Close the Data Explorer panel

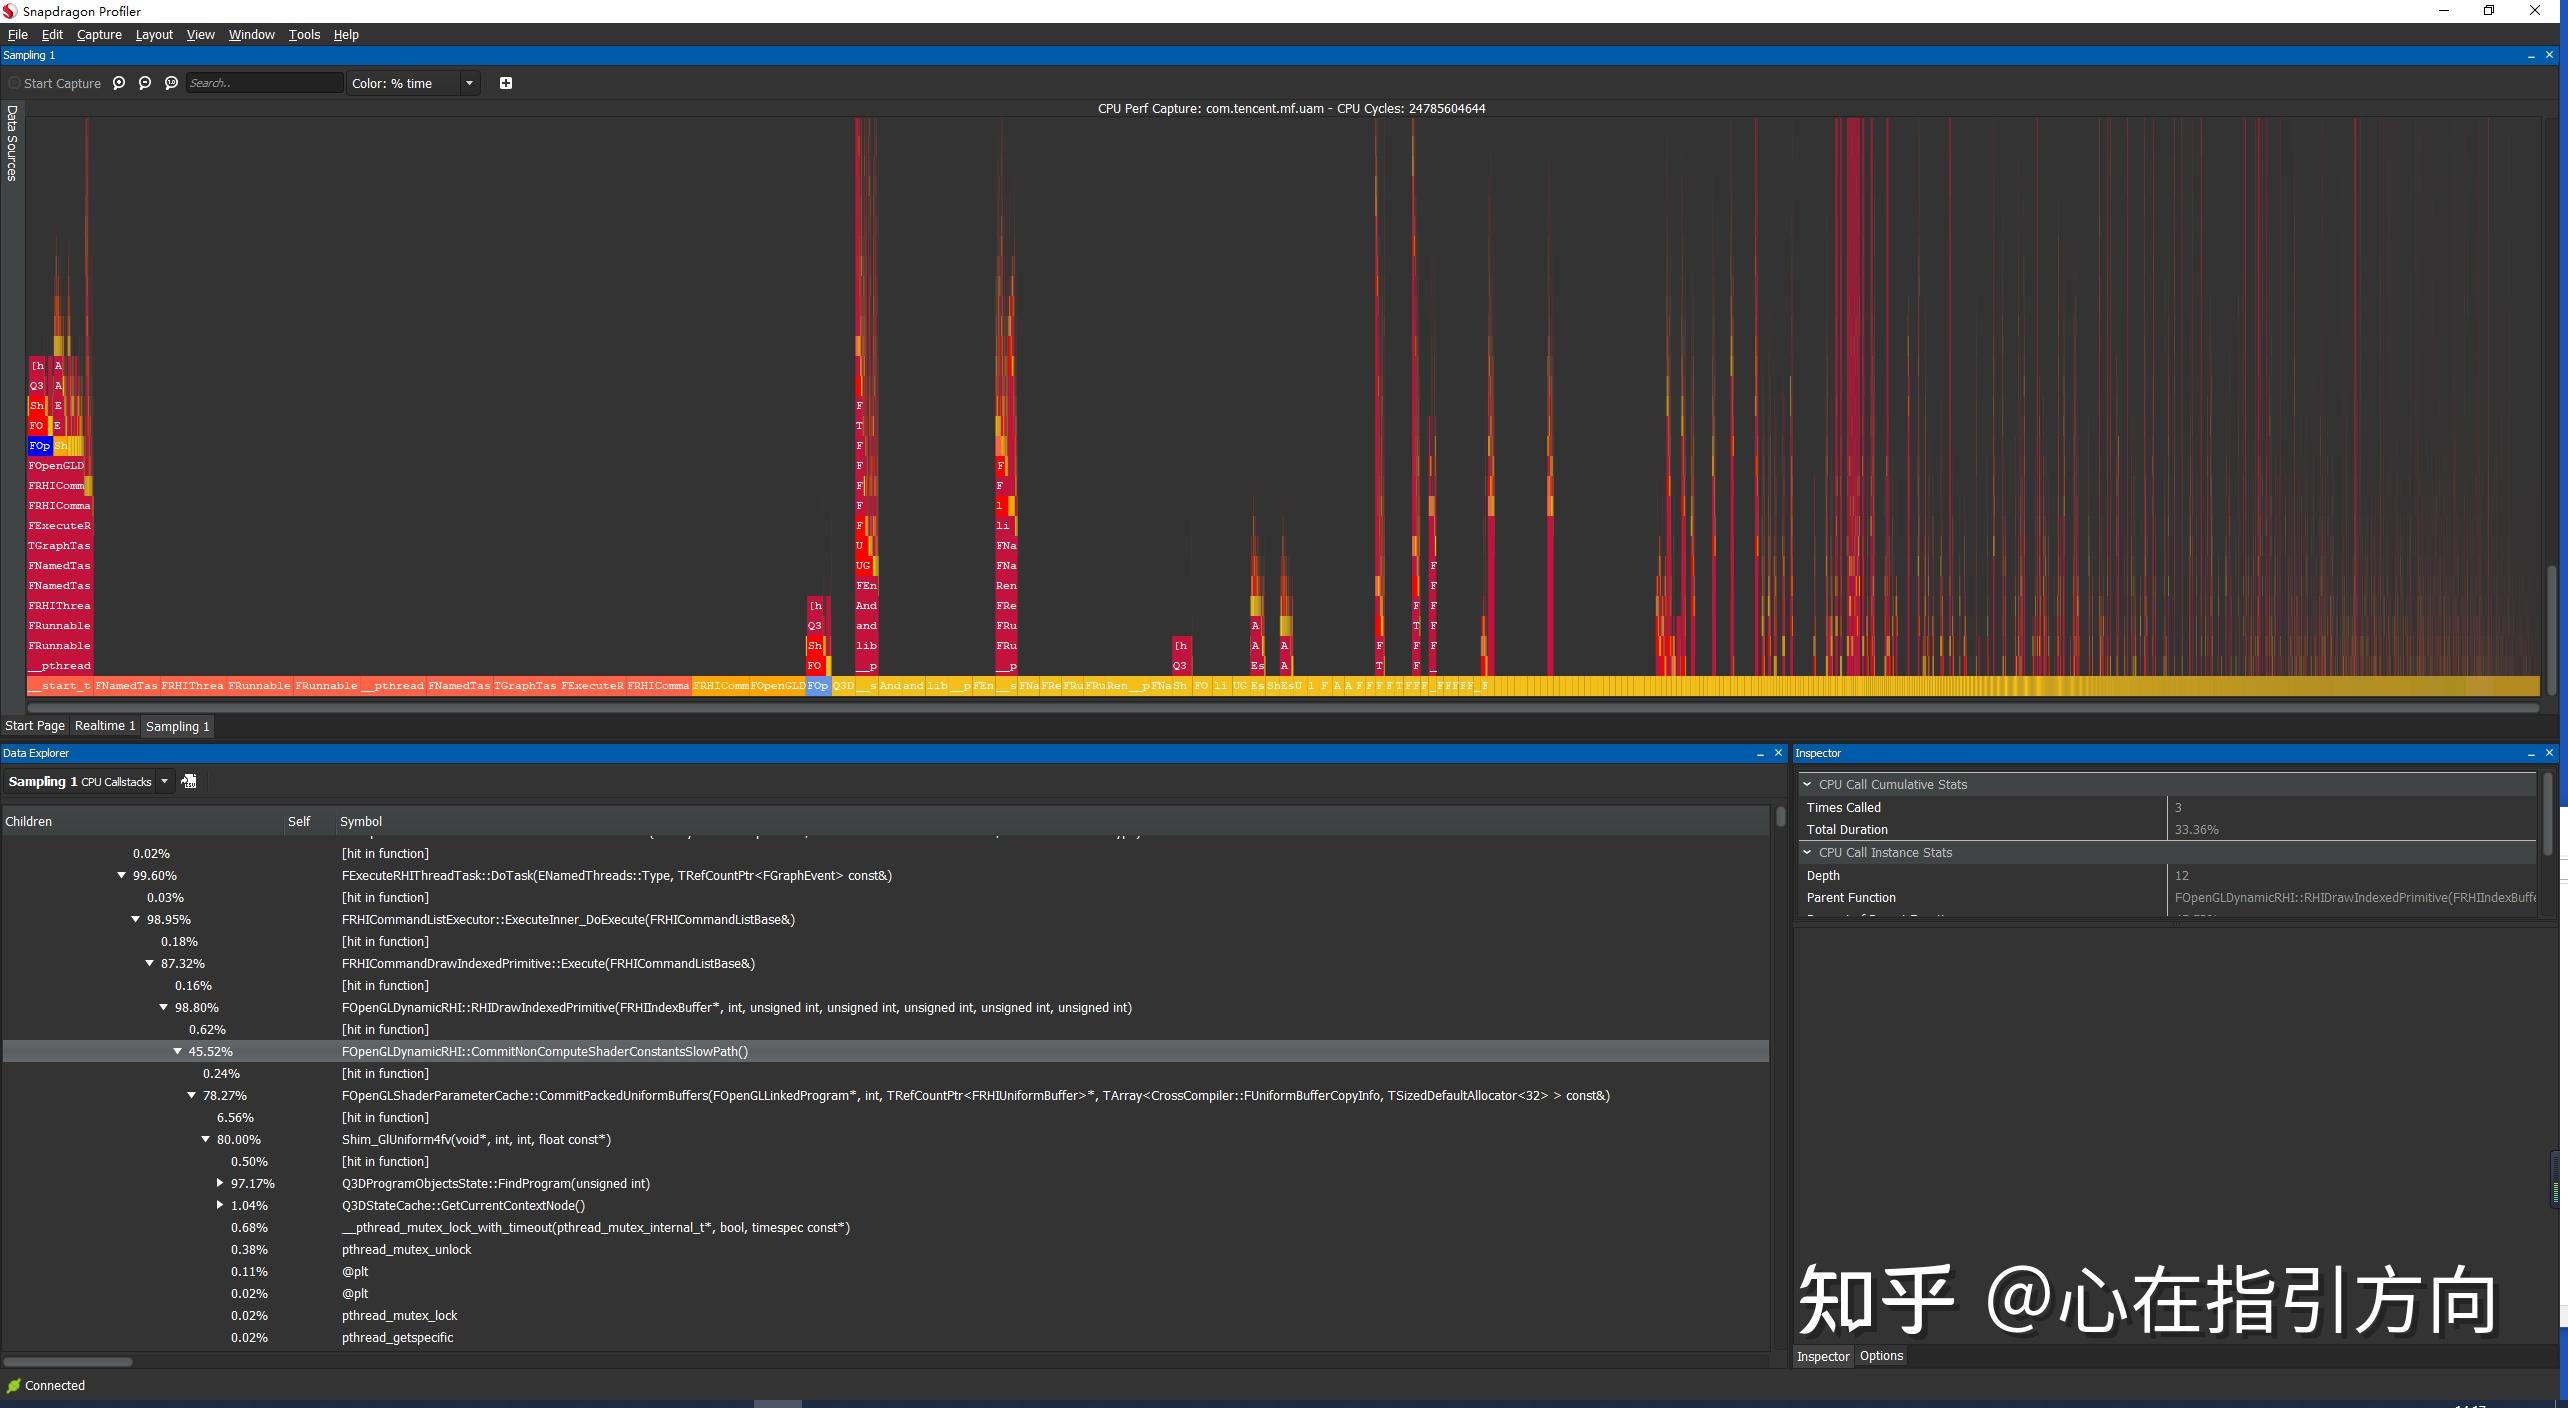pos(1778,753)
